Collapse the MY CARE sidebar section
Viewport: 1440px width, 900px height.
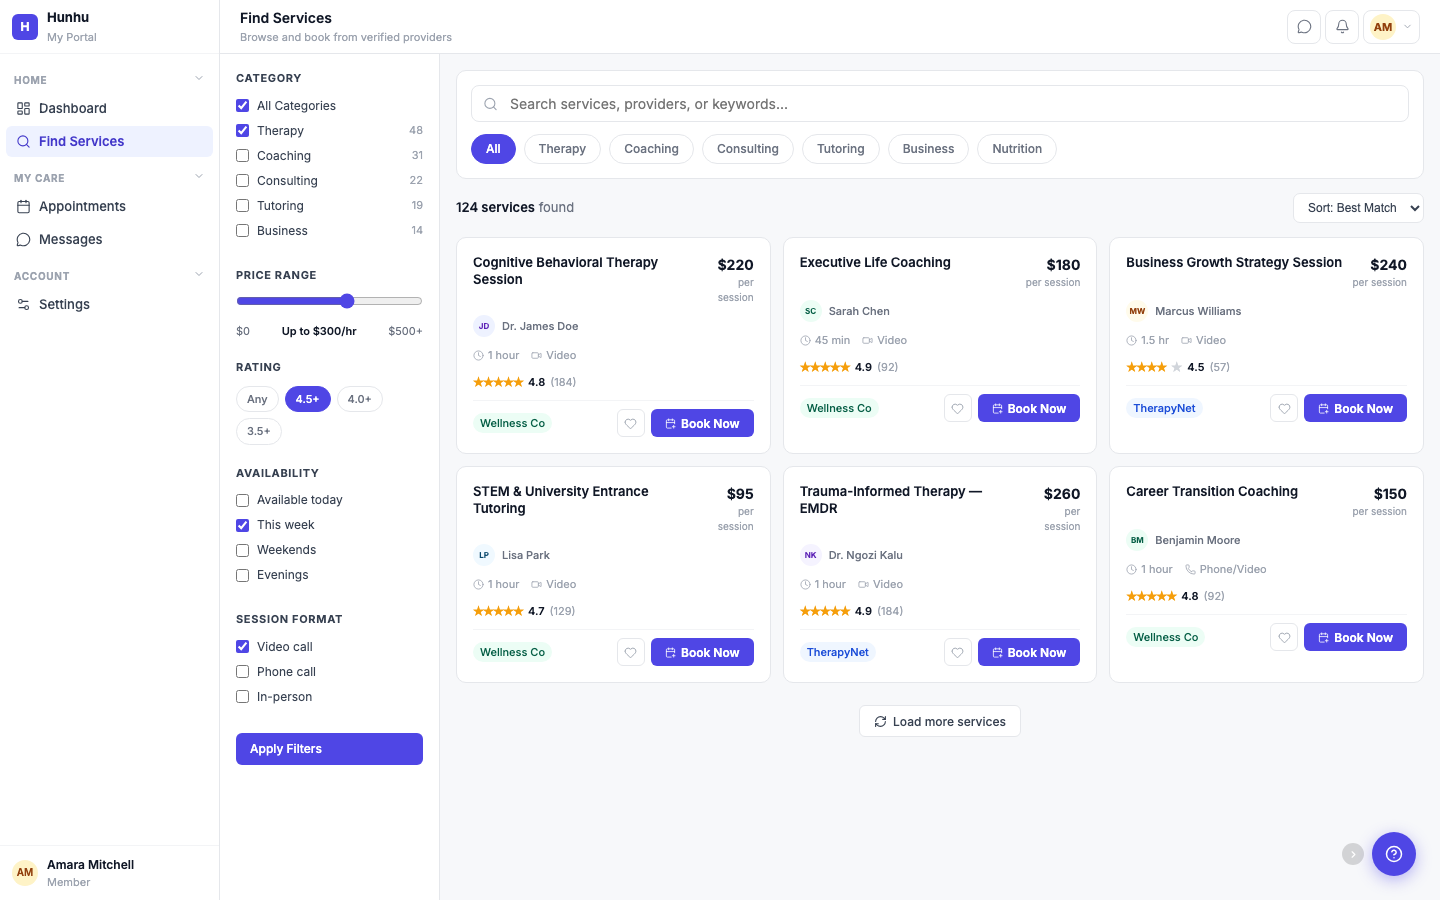[198, 177]
